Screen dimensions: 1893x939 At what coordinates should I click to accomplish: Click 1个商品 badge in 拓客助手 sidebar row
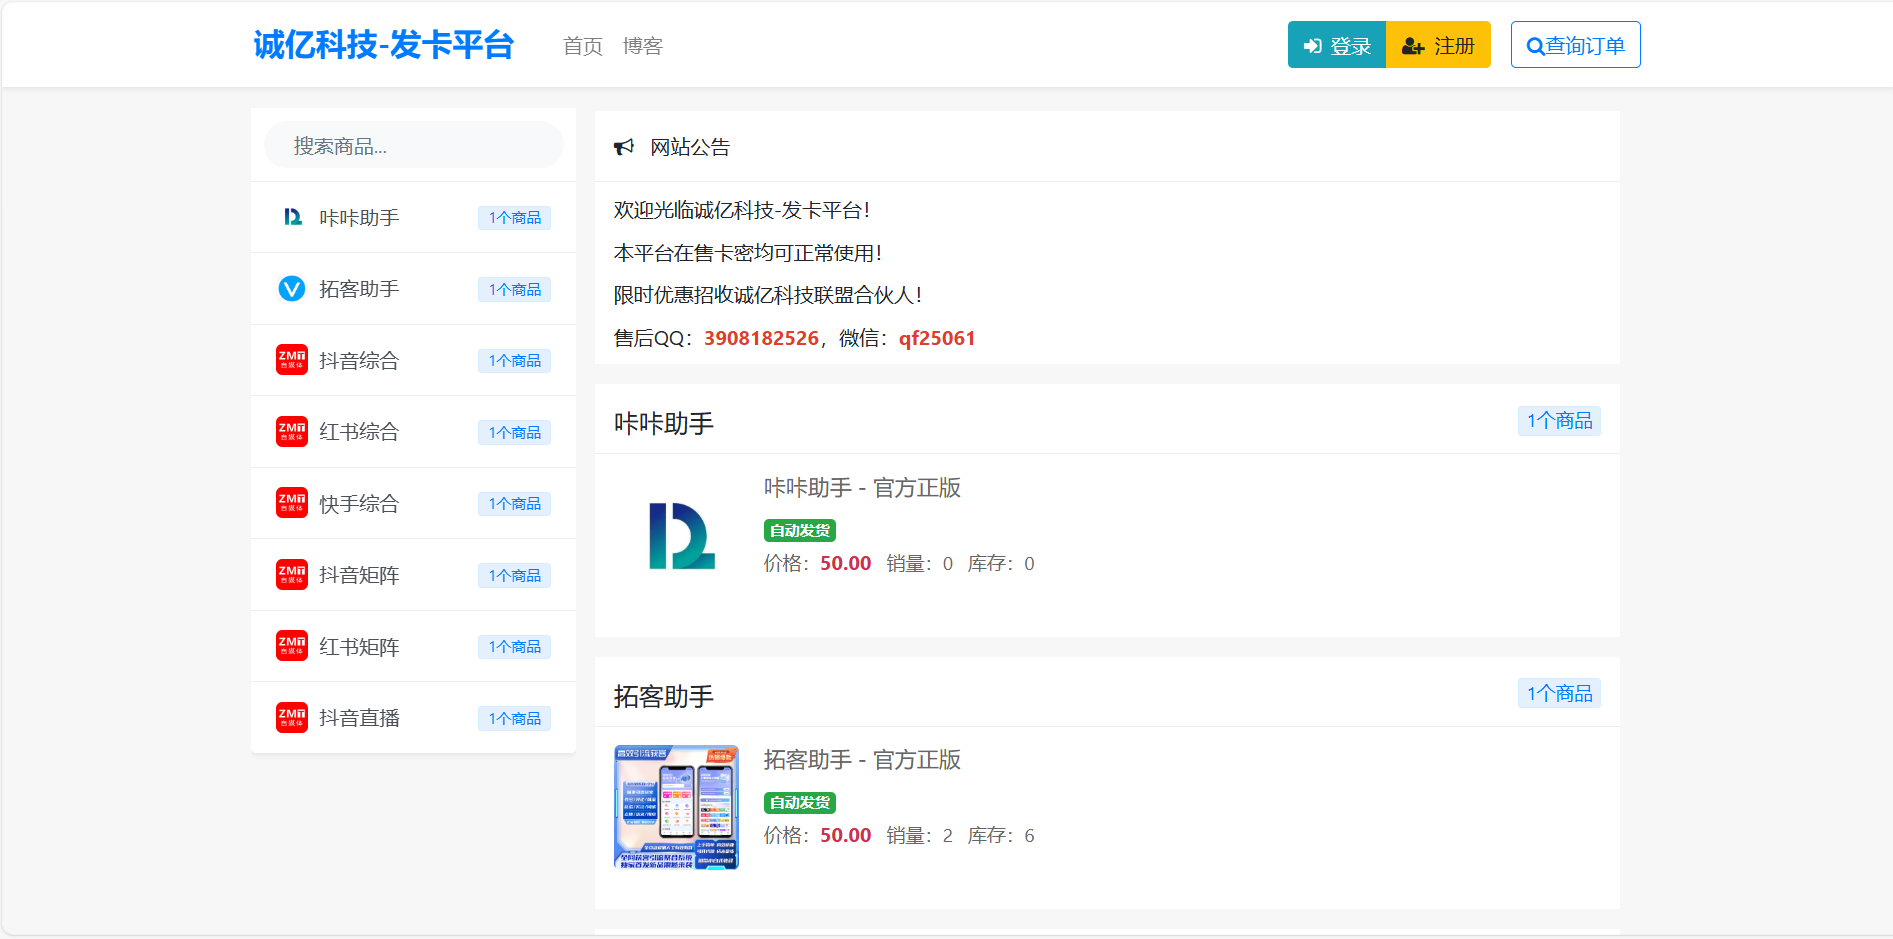pos(514,290)
